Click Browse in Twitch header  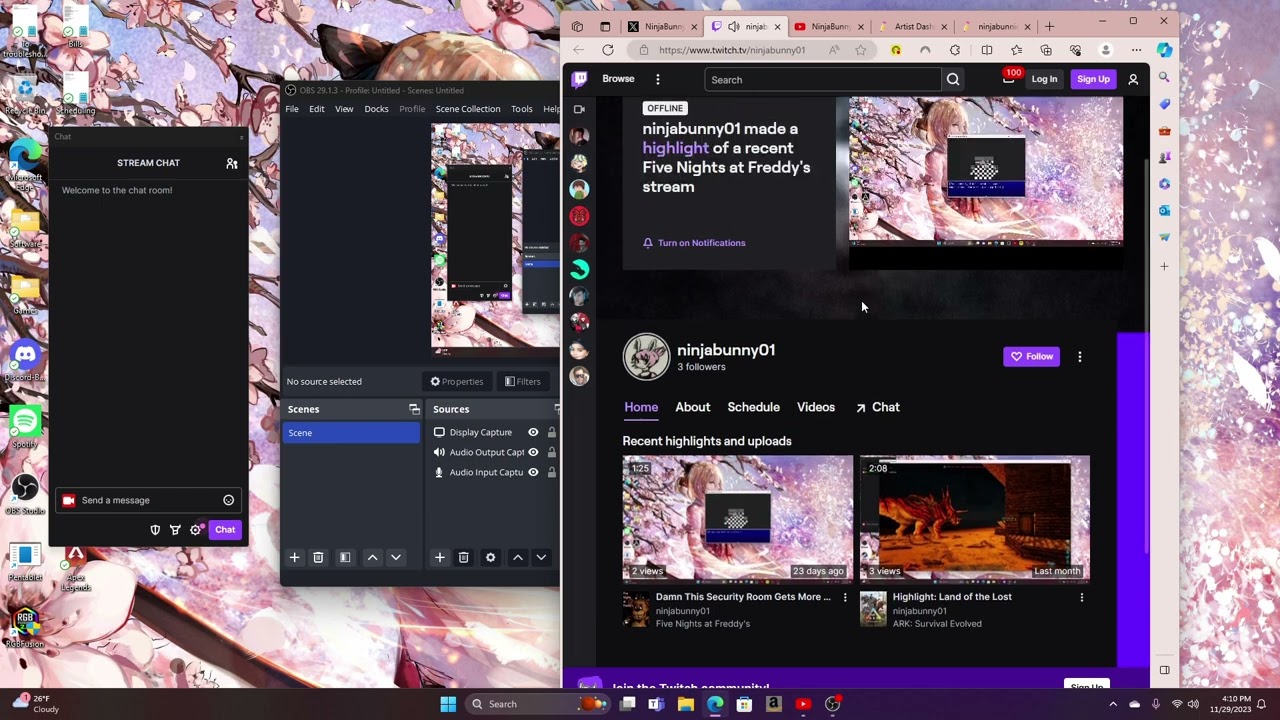[x=618, y=79]
